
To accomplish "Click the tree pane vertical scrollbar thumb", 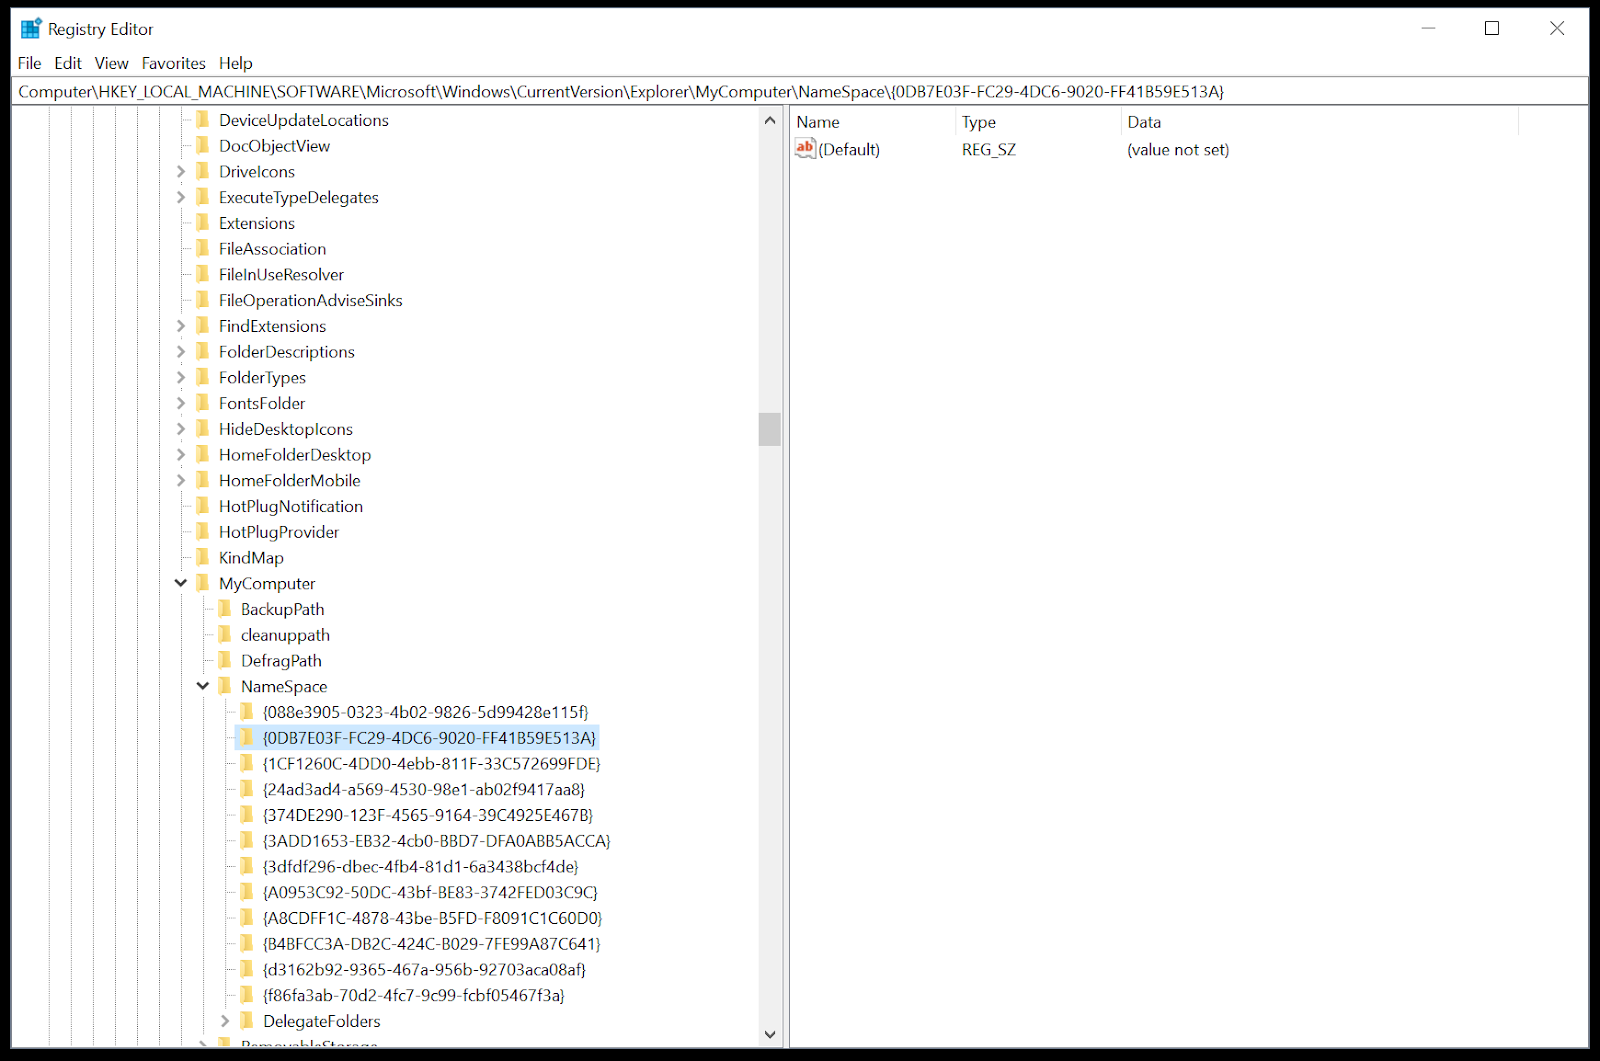I will coord(770,429).
